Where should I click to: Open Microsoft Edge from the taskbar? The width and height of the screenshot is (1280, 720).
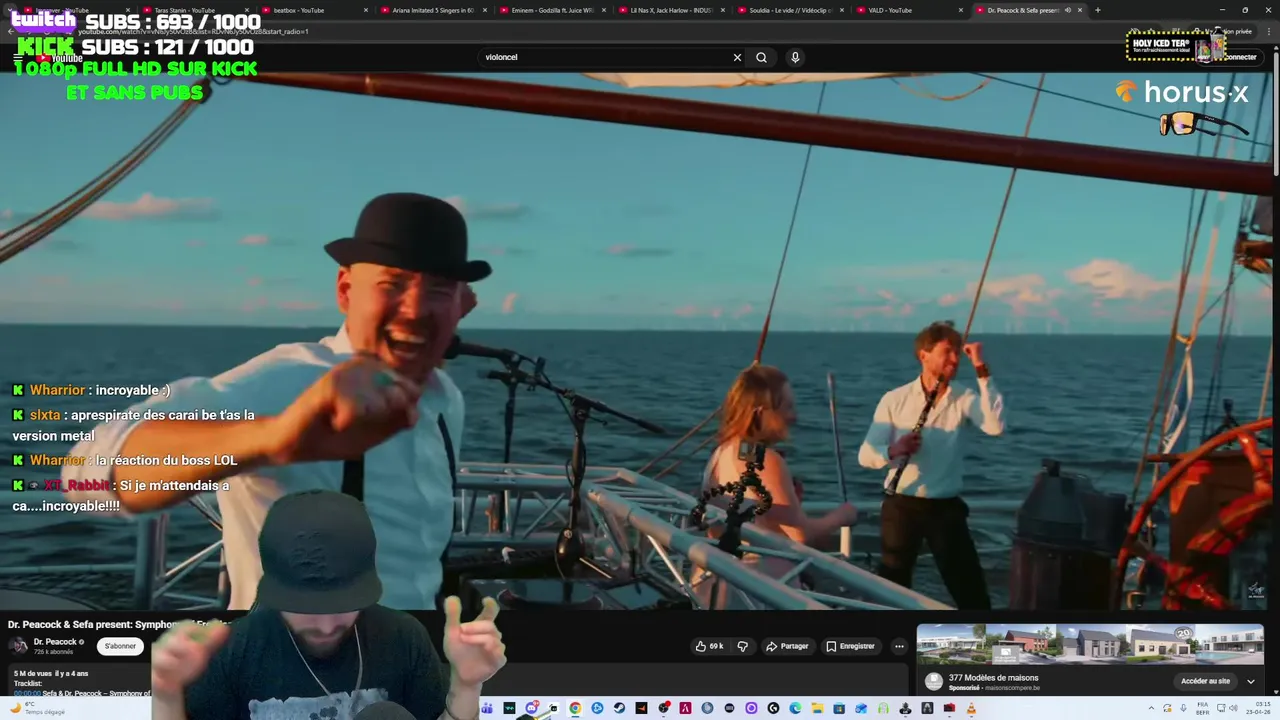pyautogui.click(x=795, y=708)
